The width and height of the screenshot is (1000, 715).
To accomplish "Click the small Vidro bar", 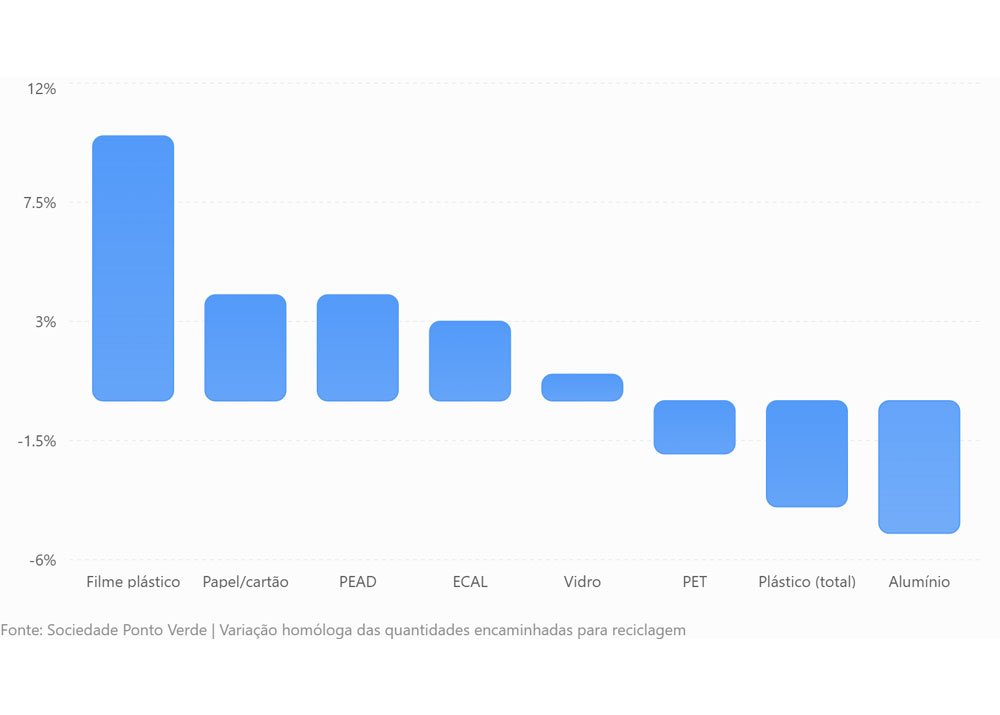I will 582,387.
